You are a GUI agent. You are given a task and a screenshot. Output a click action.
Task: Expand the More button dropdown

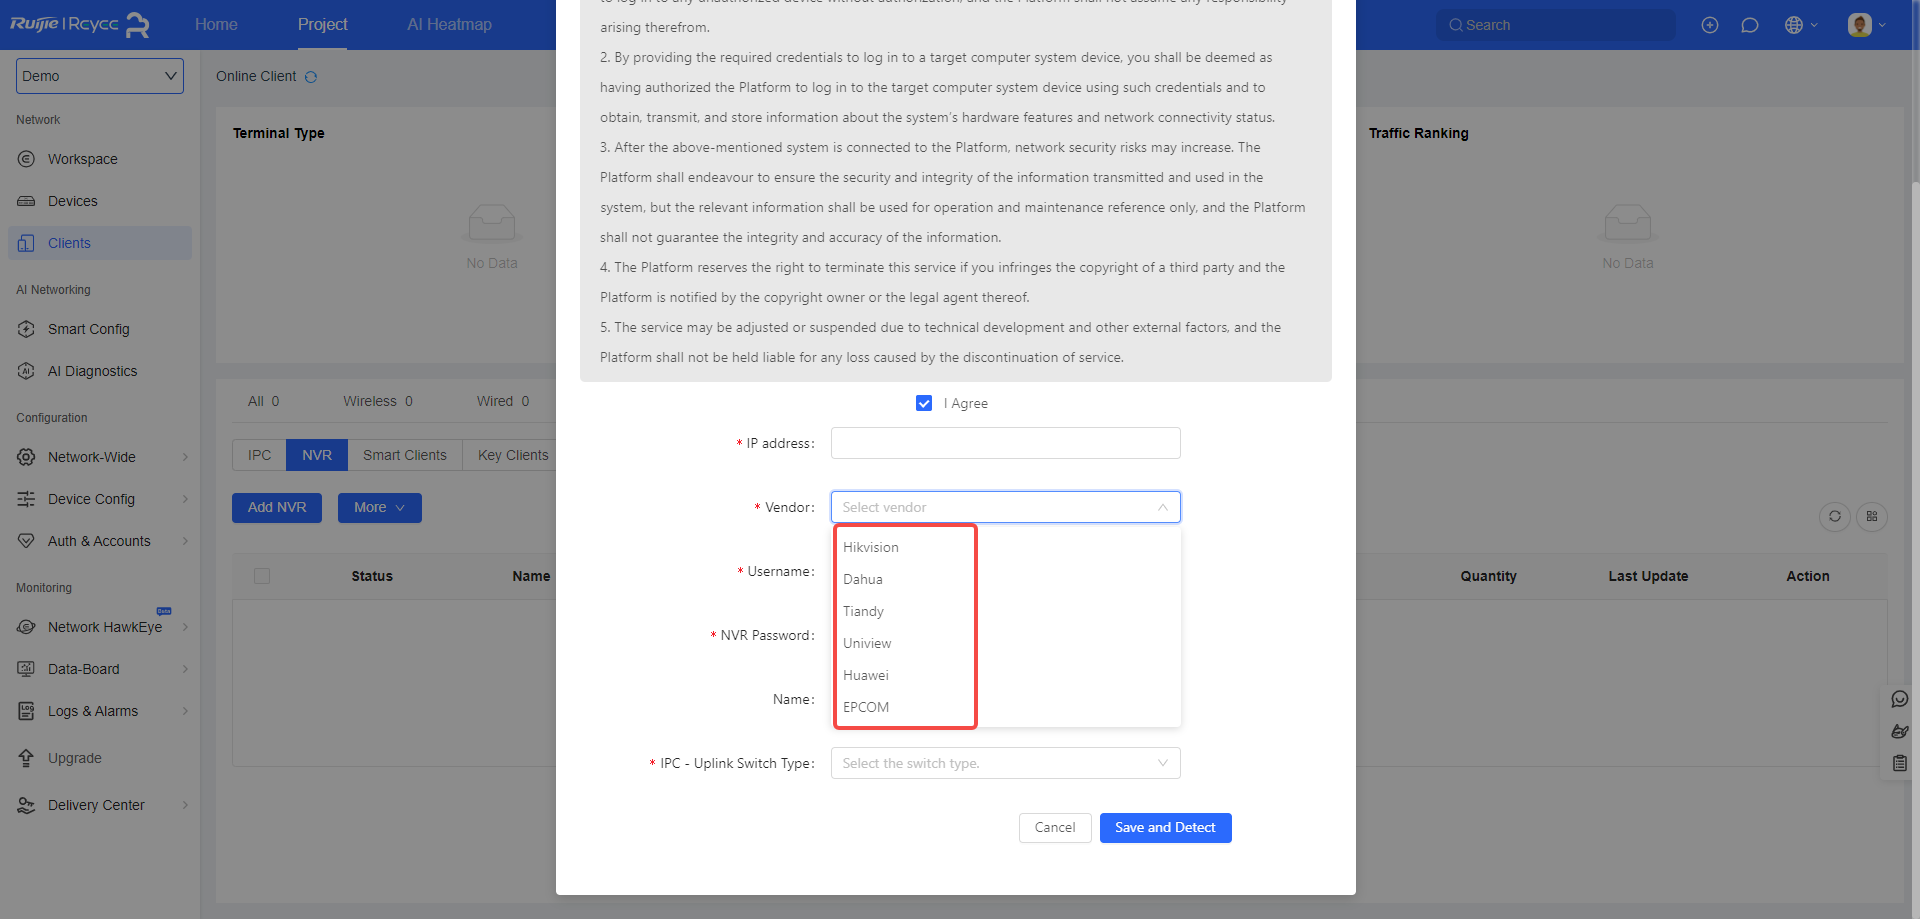[380, 508]
